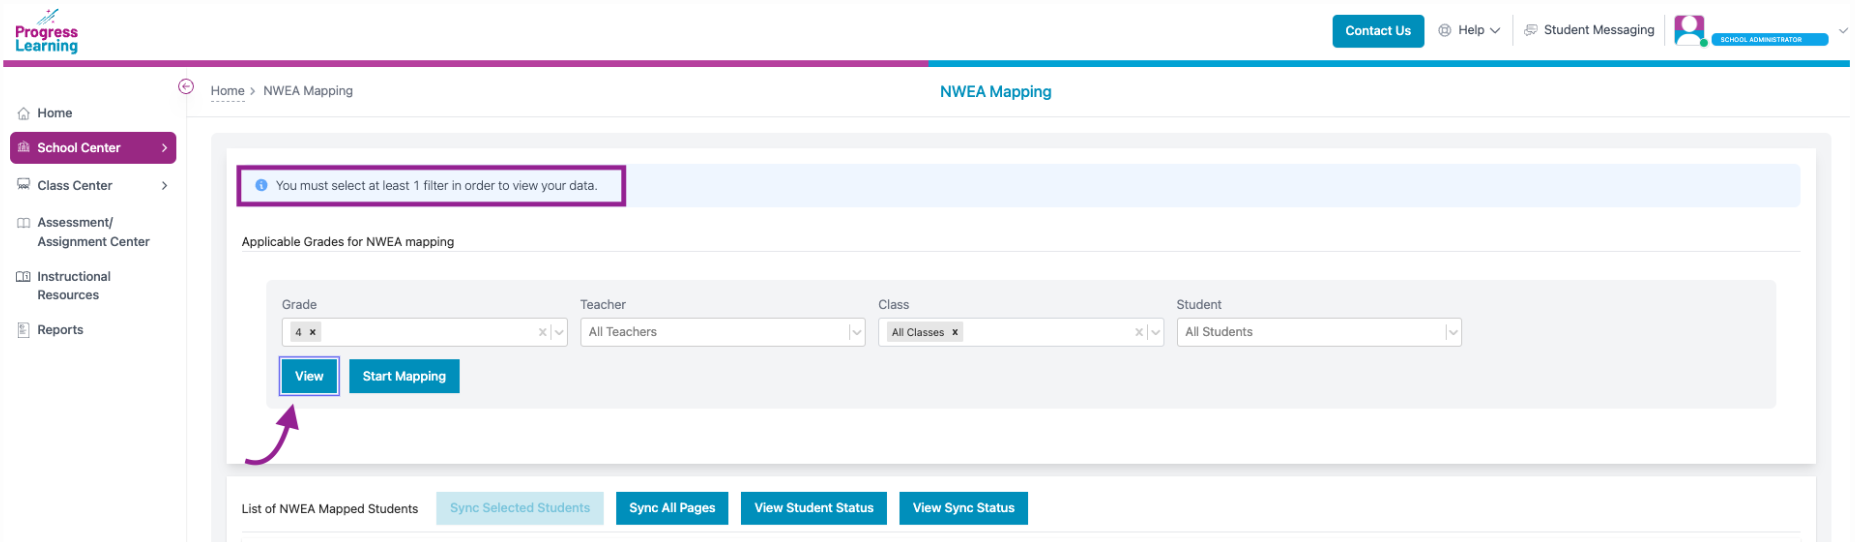Click the Home icon in the sidebar

24,113
